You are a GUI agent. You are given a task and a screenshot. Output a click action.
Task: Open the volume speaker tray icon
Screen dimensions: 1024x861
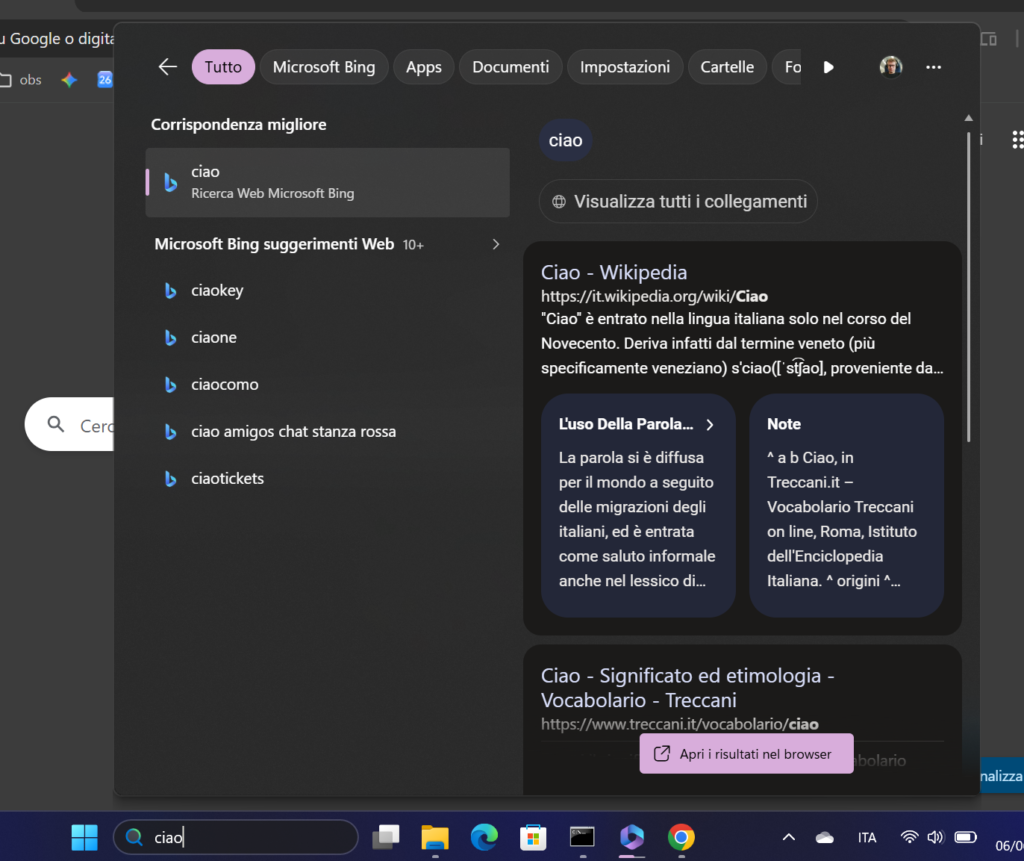(935, 837)
